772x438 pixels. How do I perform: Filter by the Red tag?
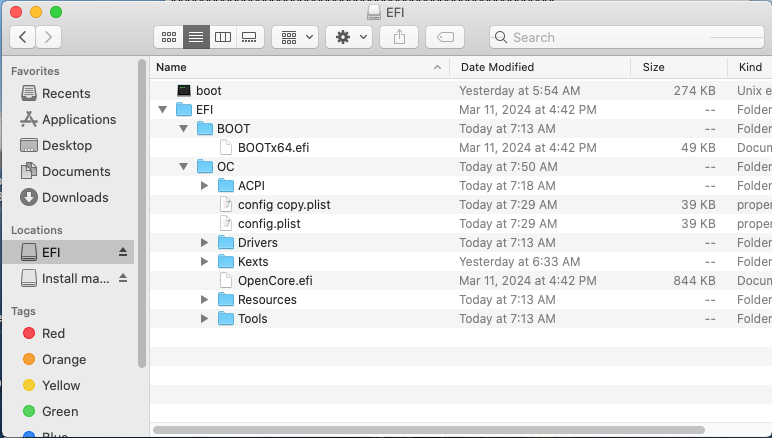point(44,334)
